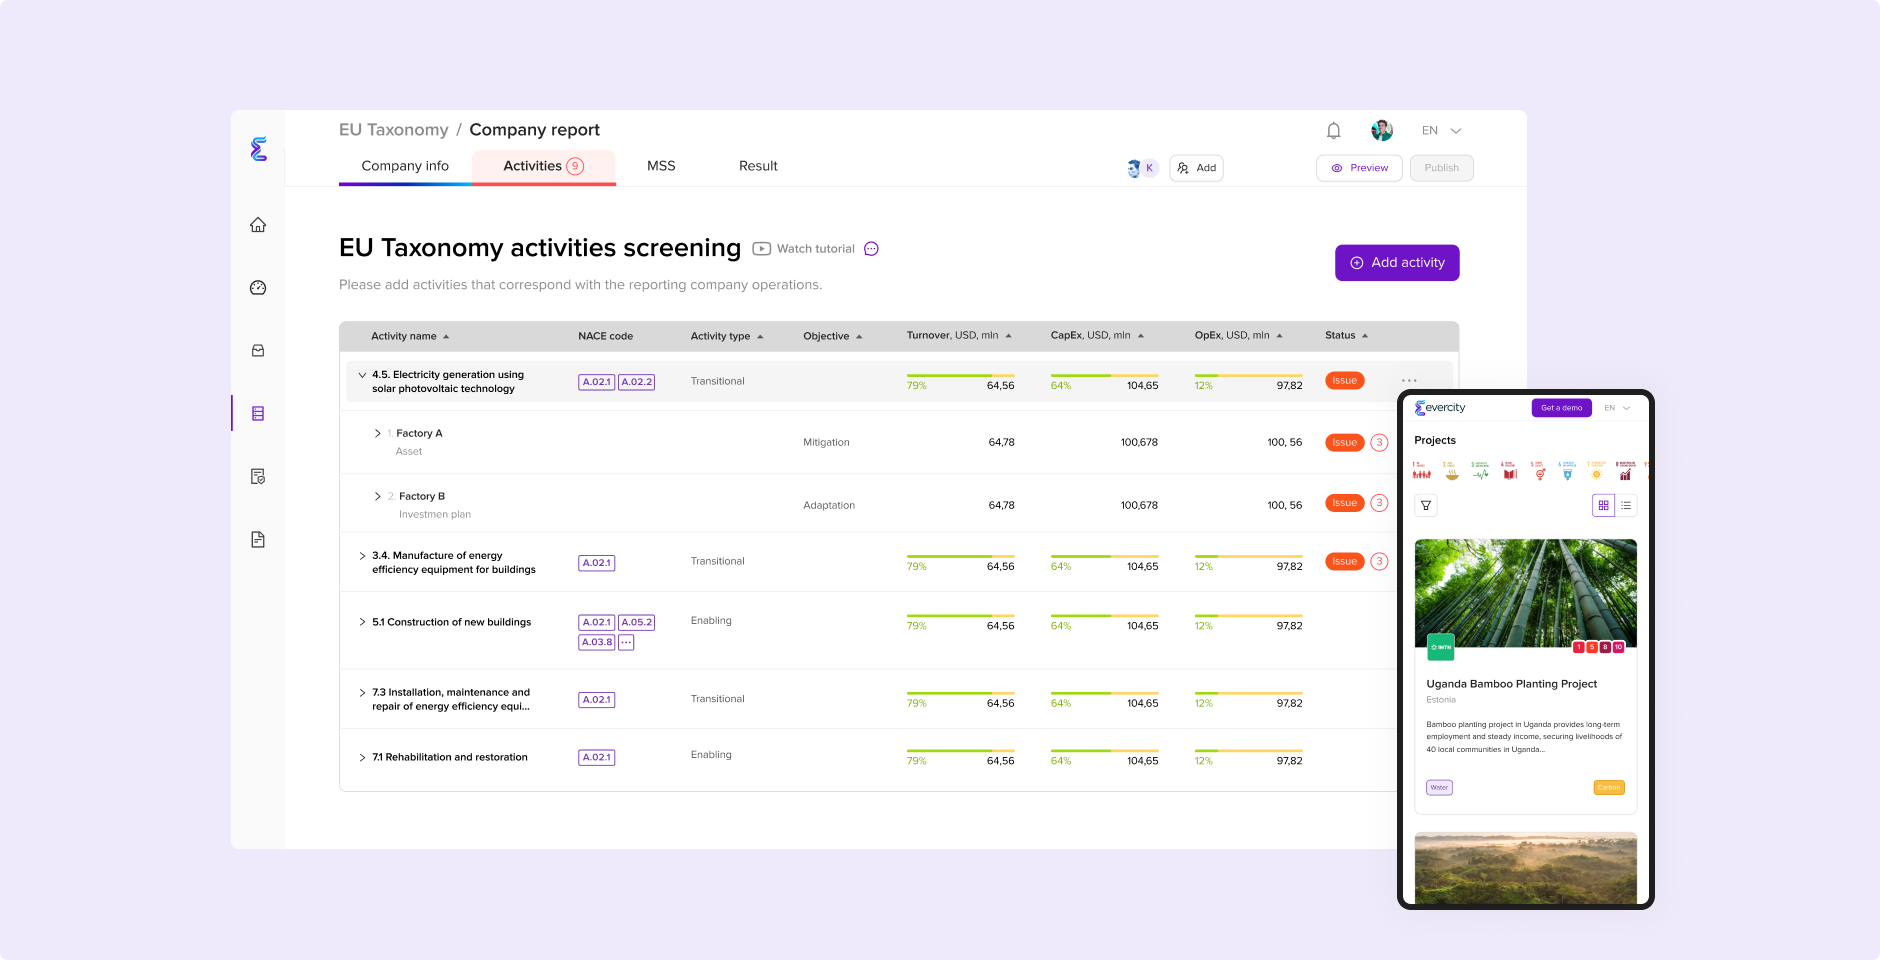
Task: Open the dashboard gauge icon in sidebar
Action: [258, 288]
